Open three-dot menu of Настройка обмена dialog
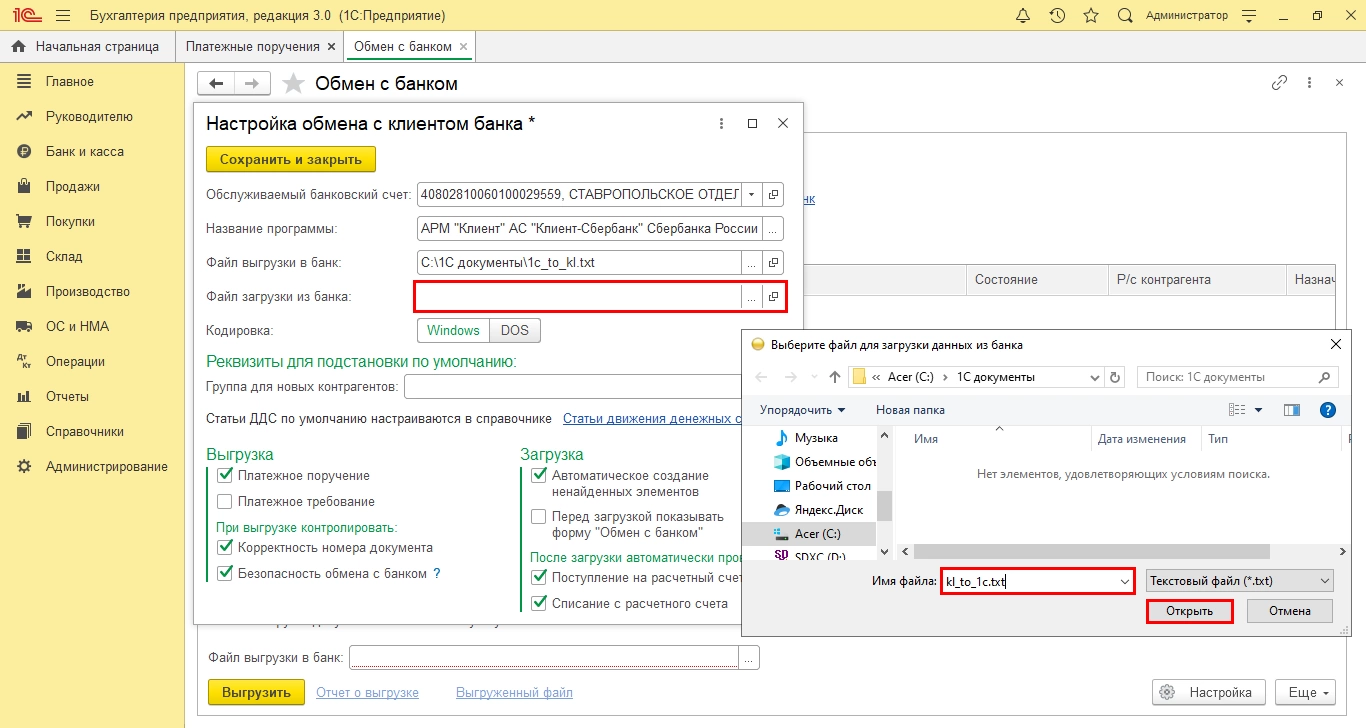 721,123
